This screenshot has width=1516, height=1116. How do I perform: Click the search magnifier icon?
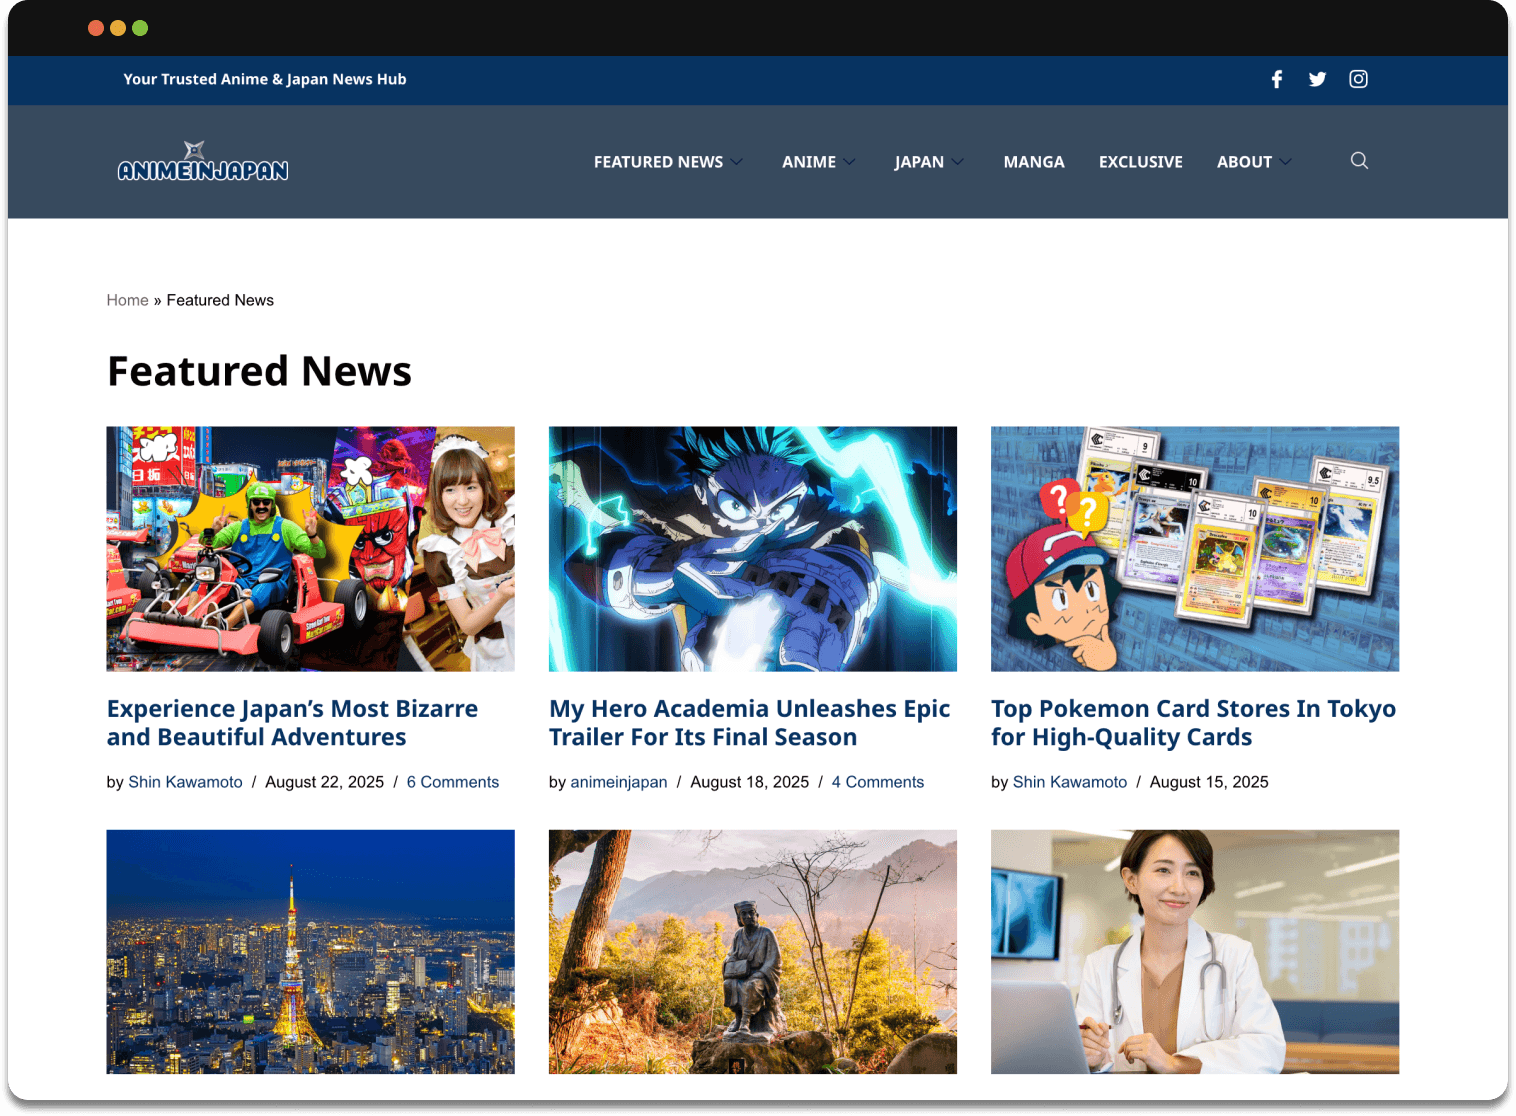(x=1359, y=161)
